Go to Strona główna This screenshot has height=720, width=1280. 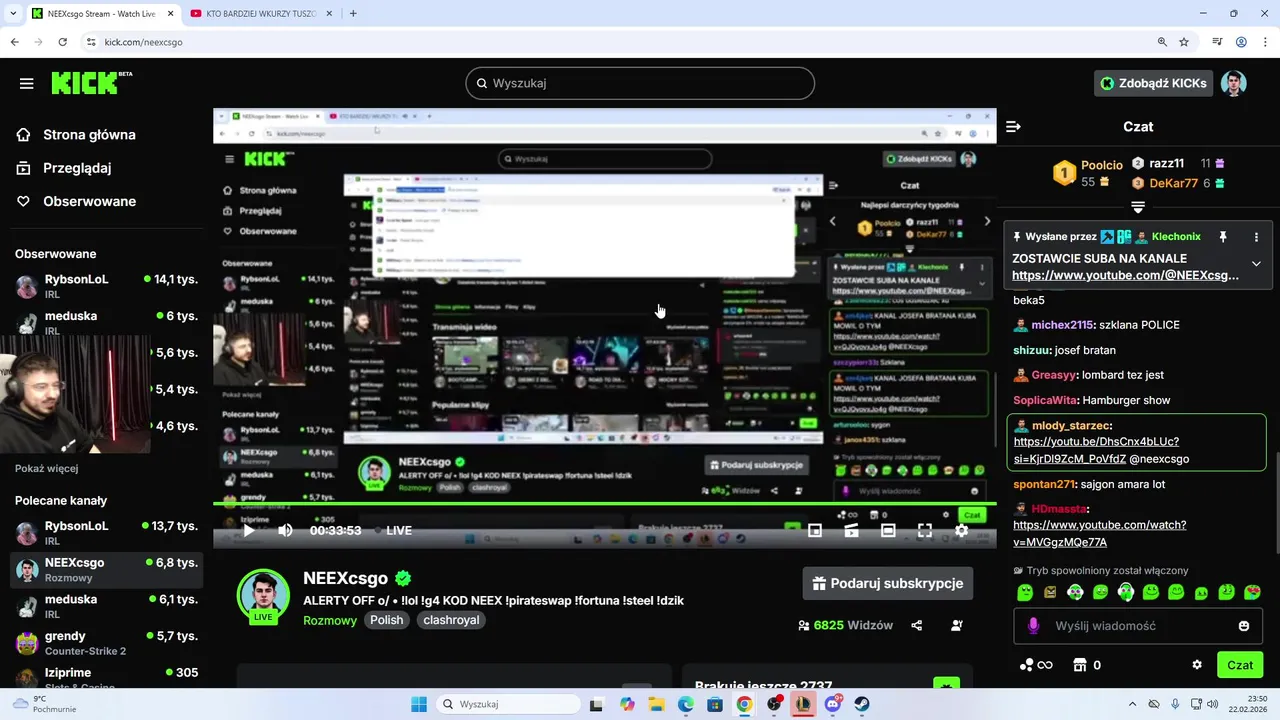tap(76, 135)
